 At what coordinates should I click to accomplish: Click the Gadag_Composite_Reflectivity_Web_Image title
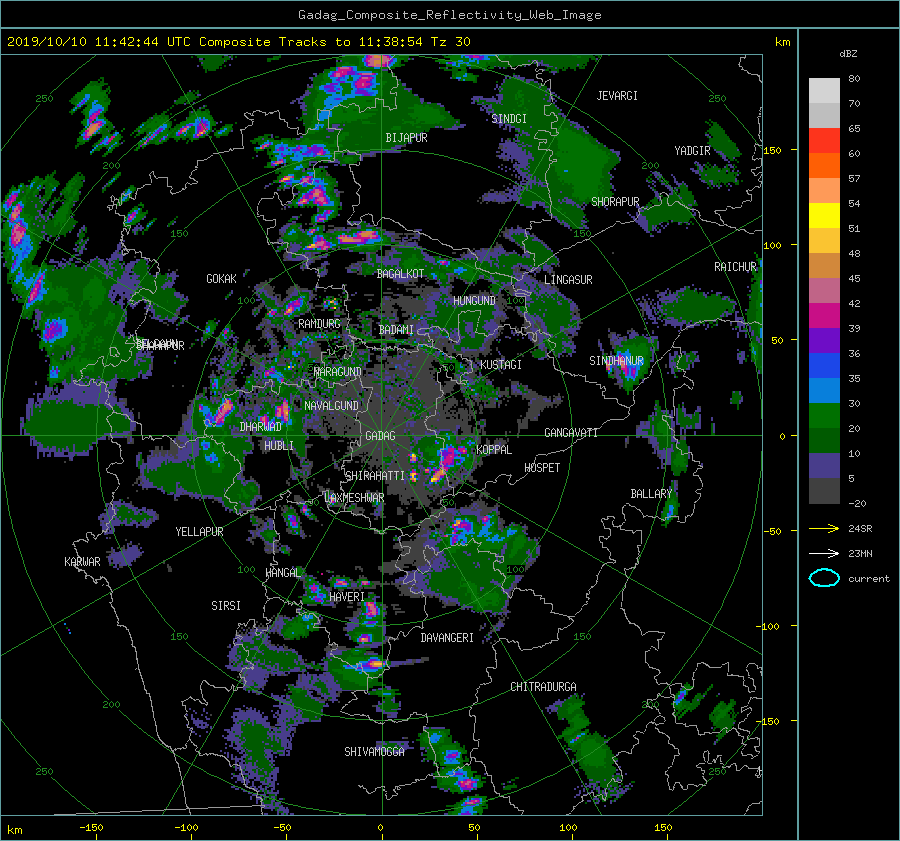tap(449, 15)
